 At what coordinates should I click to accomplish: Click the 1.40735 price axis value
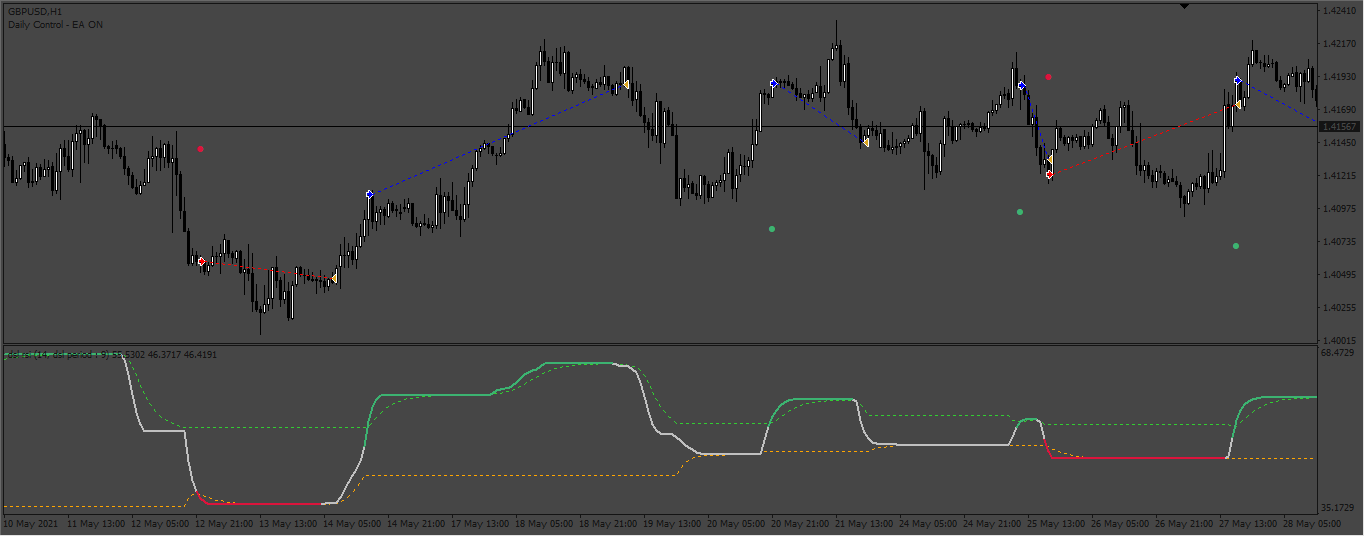tap(1339, 242)
